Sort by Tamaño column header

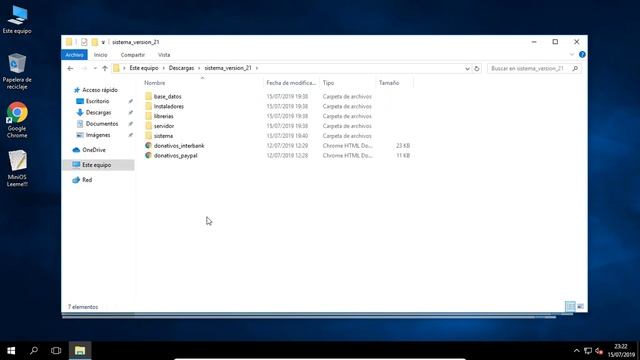click(x=394, y=83)
